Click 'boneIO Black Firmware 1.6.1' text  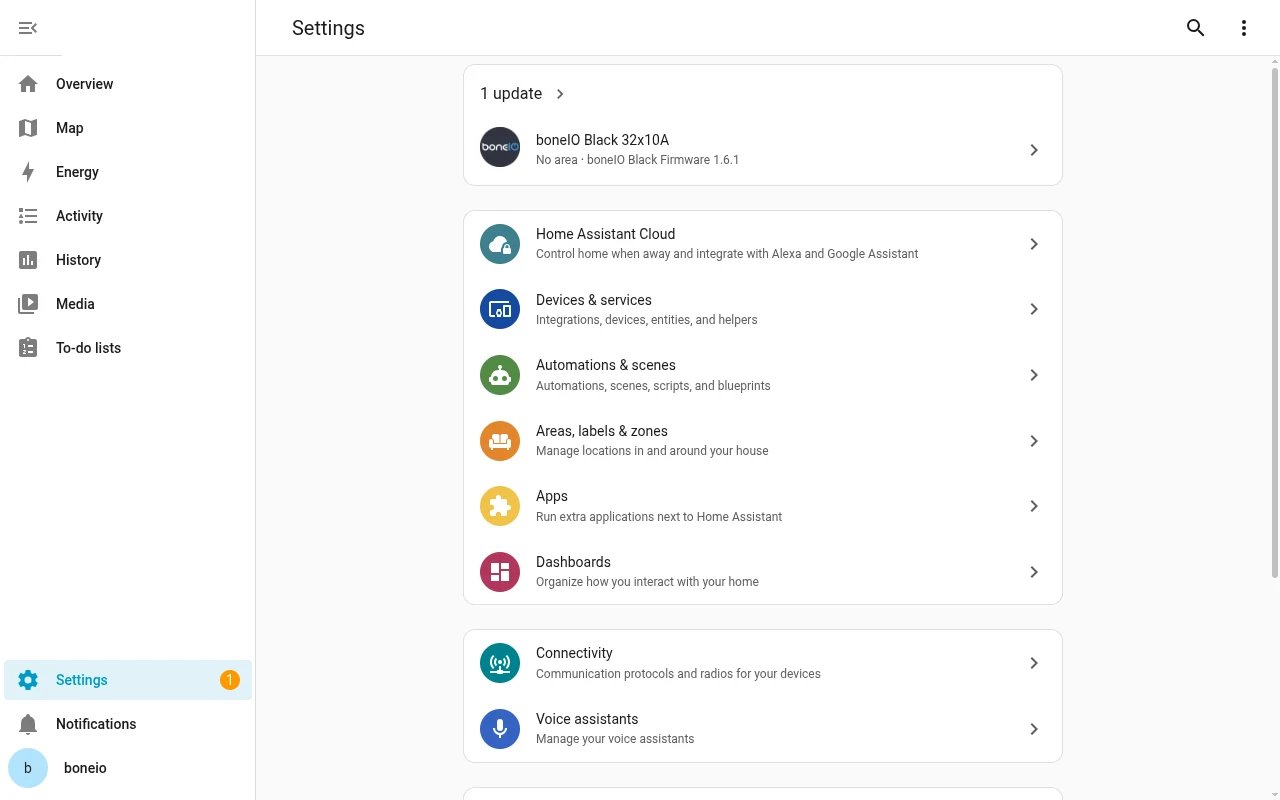(x=663, y=160)
